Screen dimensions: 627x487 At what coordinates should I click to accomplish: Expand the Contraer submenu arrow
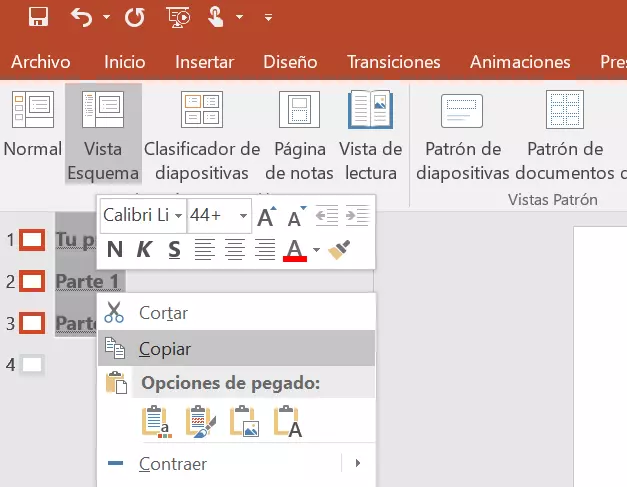pyautogui.click(x=357, y=464)
